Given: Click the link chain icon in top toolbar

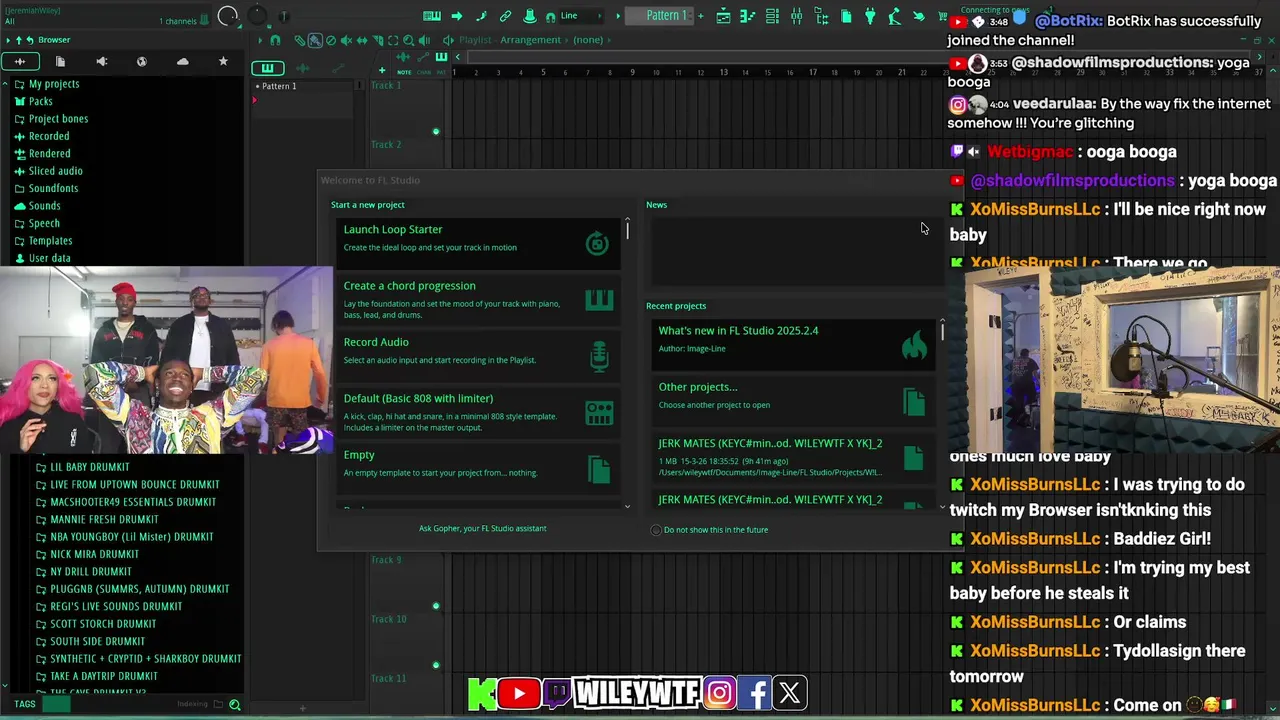Looking at the screenshot, I should pyautogui.click(x=506, y=16).
